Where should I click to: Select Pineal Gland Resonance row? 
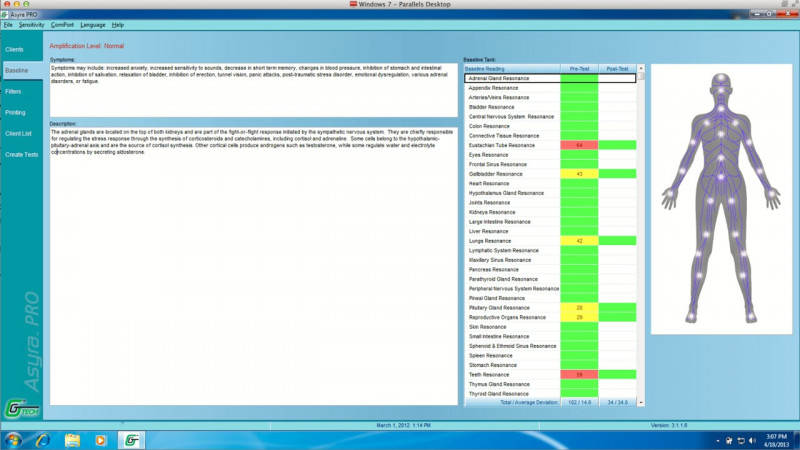(550, 298)
